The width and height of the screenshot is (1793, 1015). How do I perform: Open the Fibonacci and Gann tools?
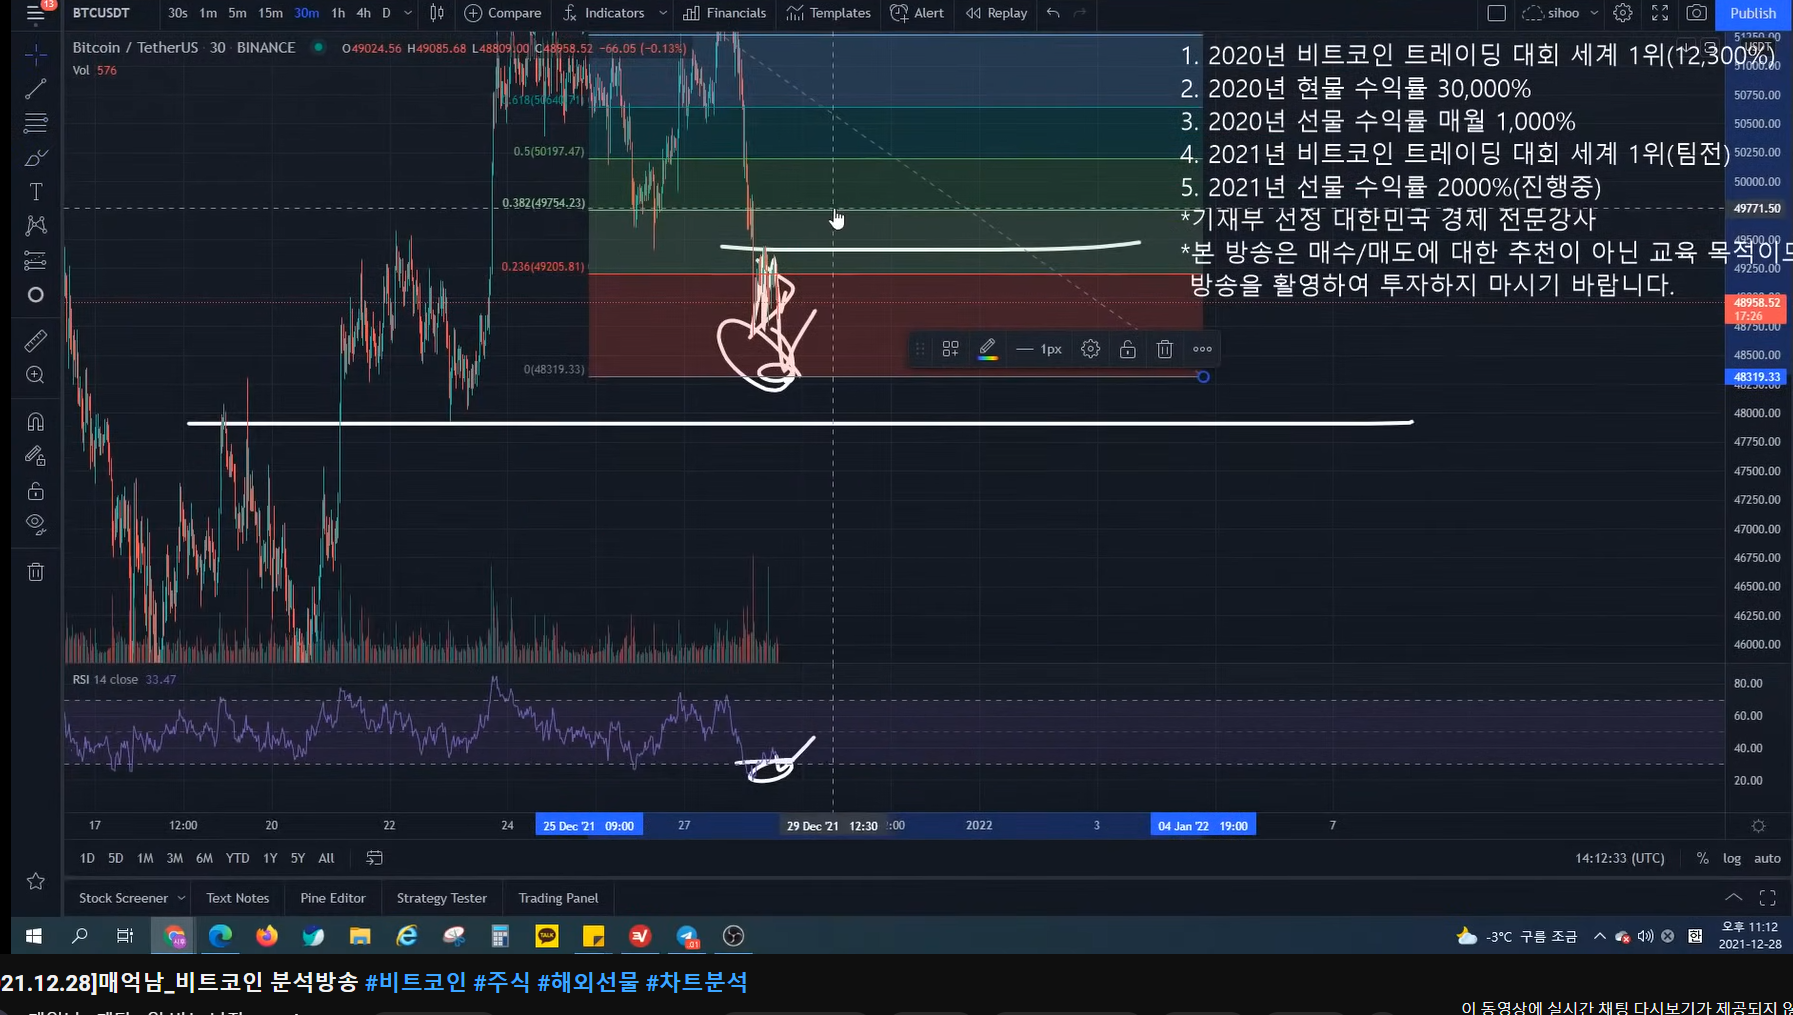(35, 123)
